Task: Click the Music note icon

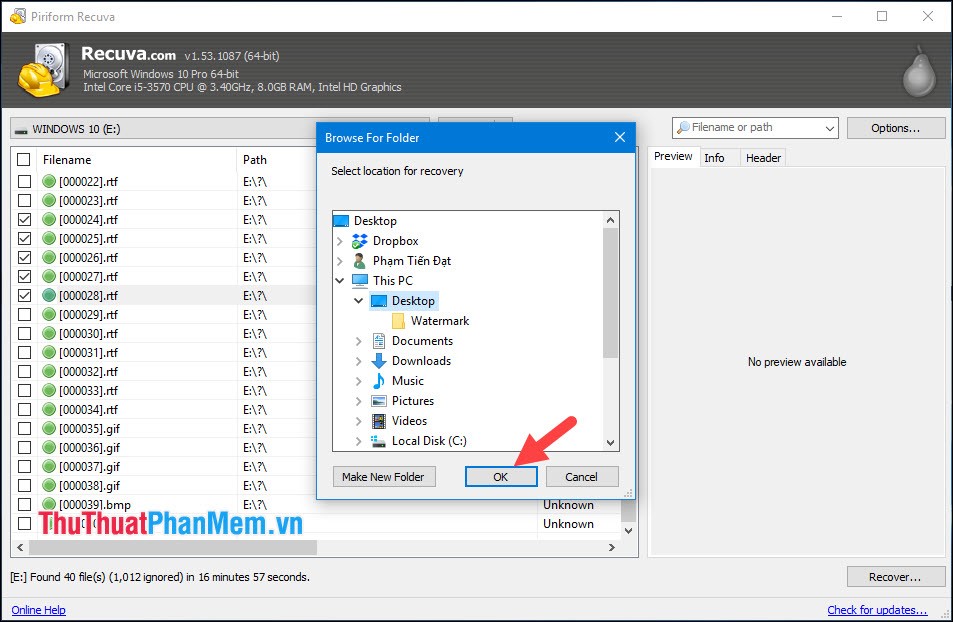Action: (x=379, y=381)
